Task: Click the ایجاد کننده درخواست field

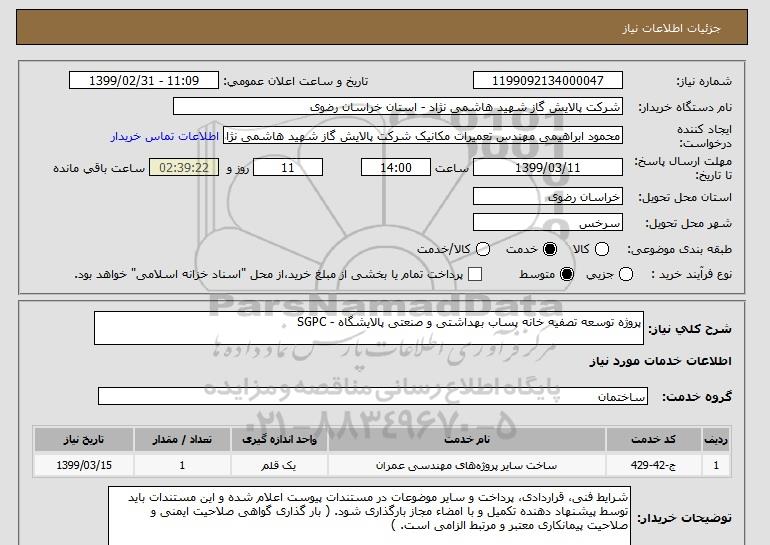Action: pyautogui.click(x=423, y=136)
